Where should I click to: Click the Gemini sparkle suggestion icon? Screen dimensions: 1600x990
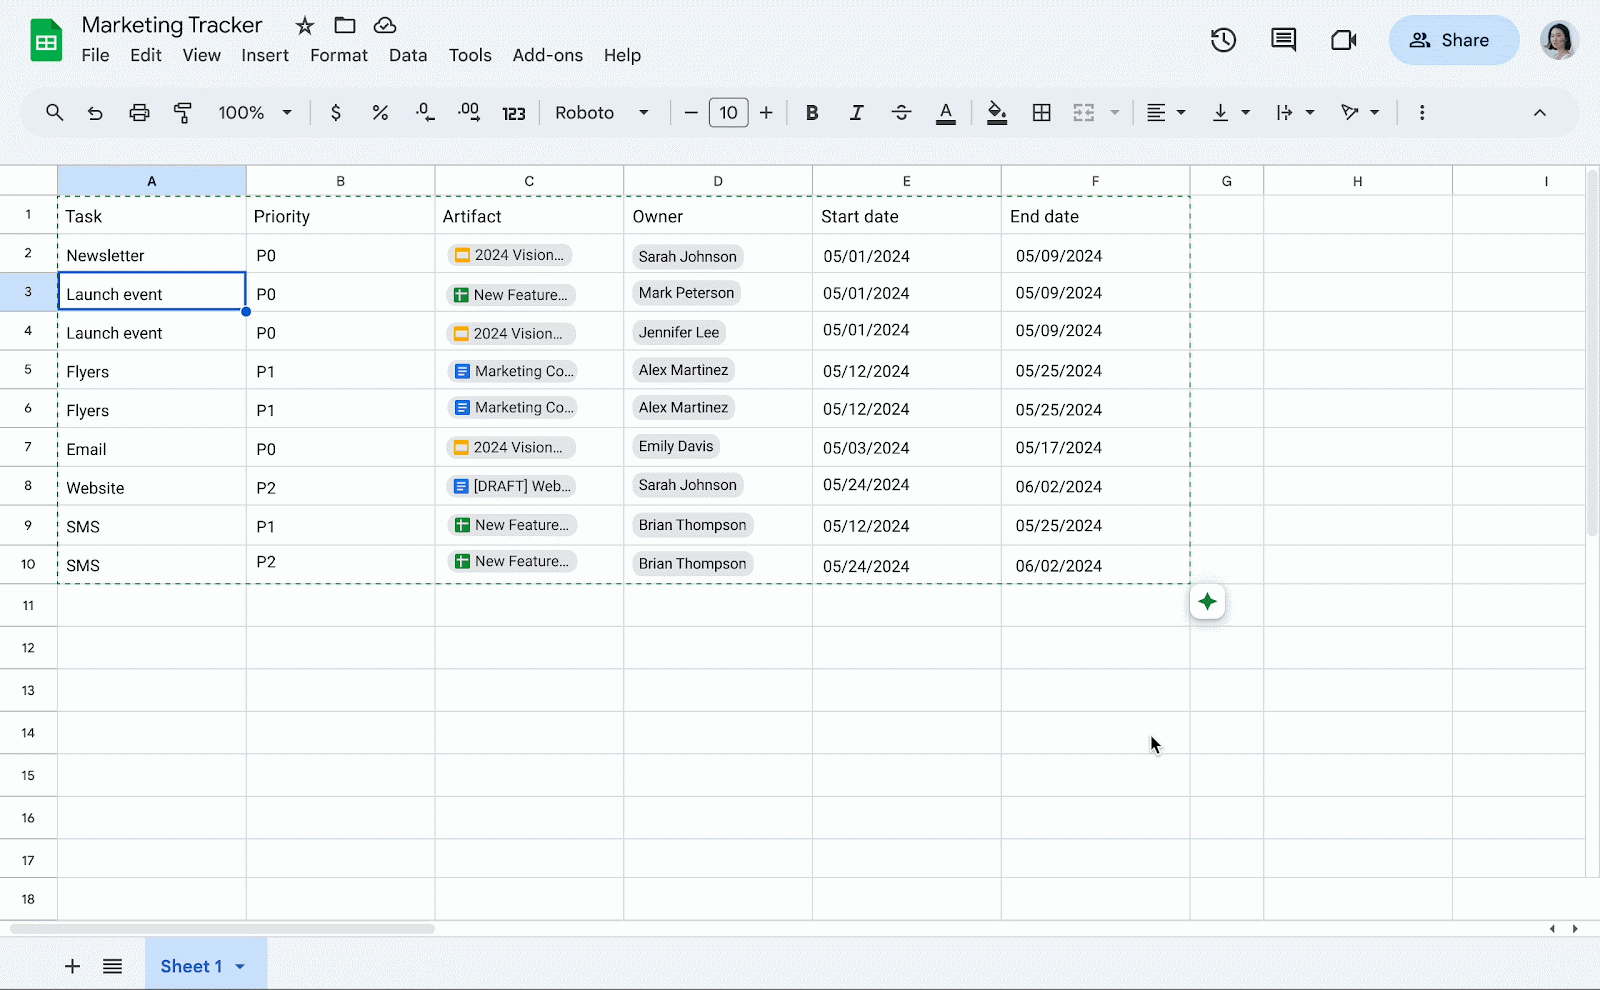1207,601
